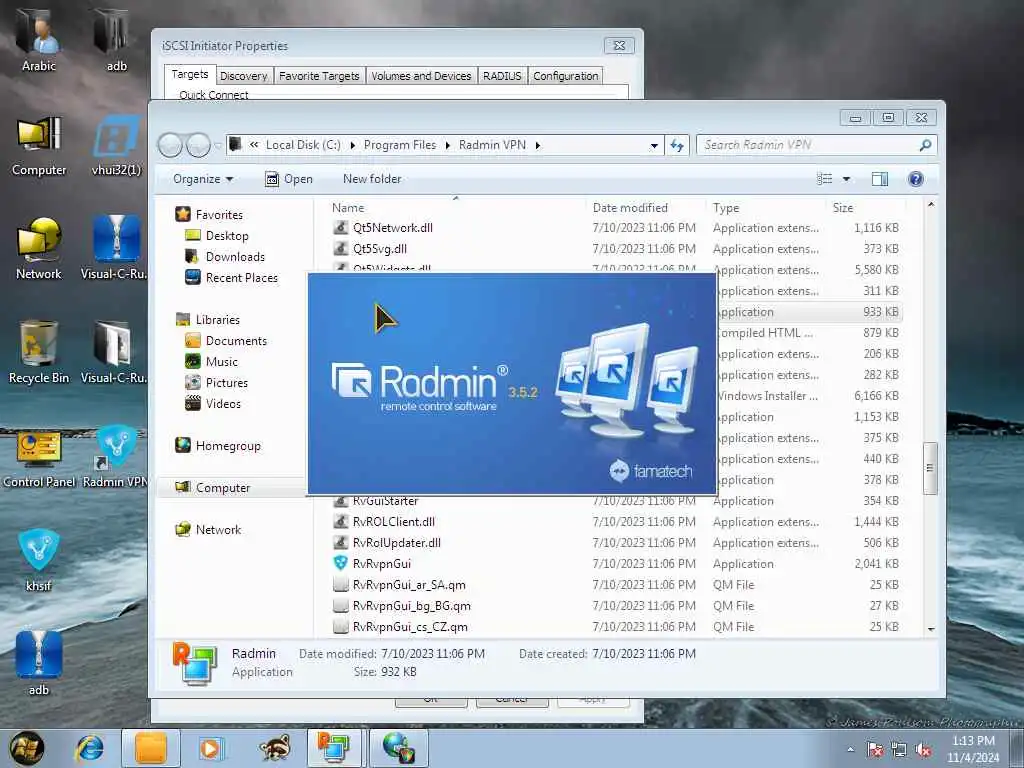This screenshot has width=1024, height=768.
Task: Select Downloads in the navigation pane
Action: pyautogui.click(x=235, y=257)
